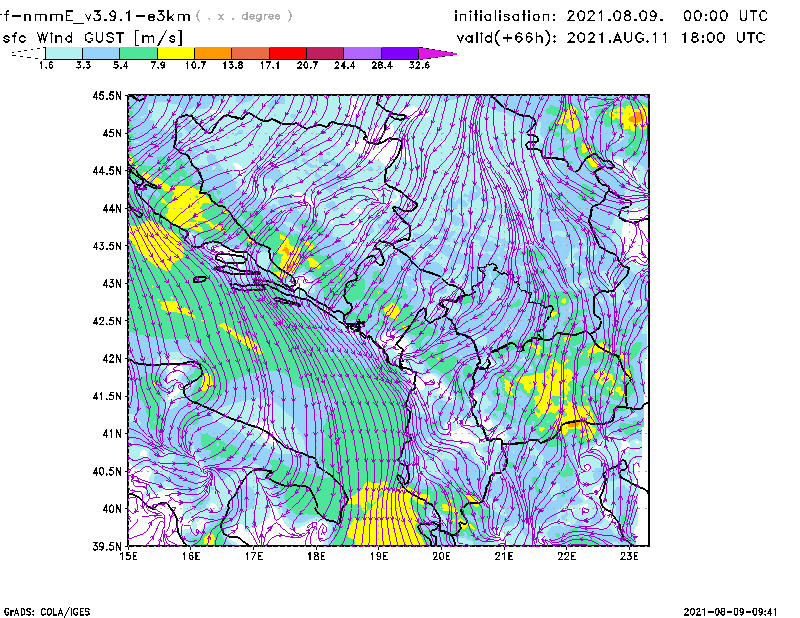
Task: Click the 45.5N latitude axis label
Action: pos(107,96)
